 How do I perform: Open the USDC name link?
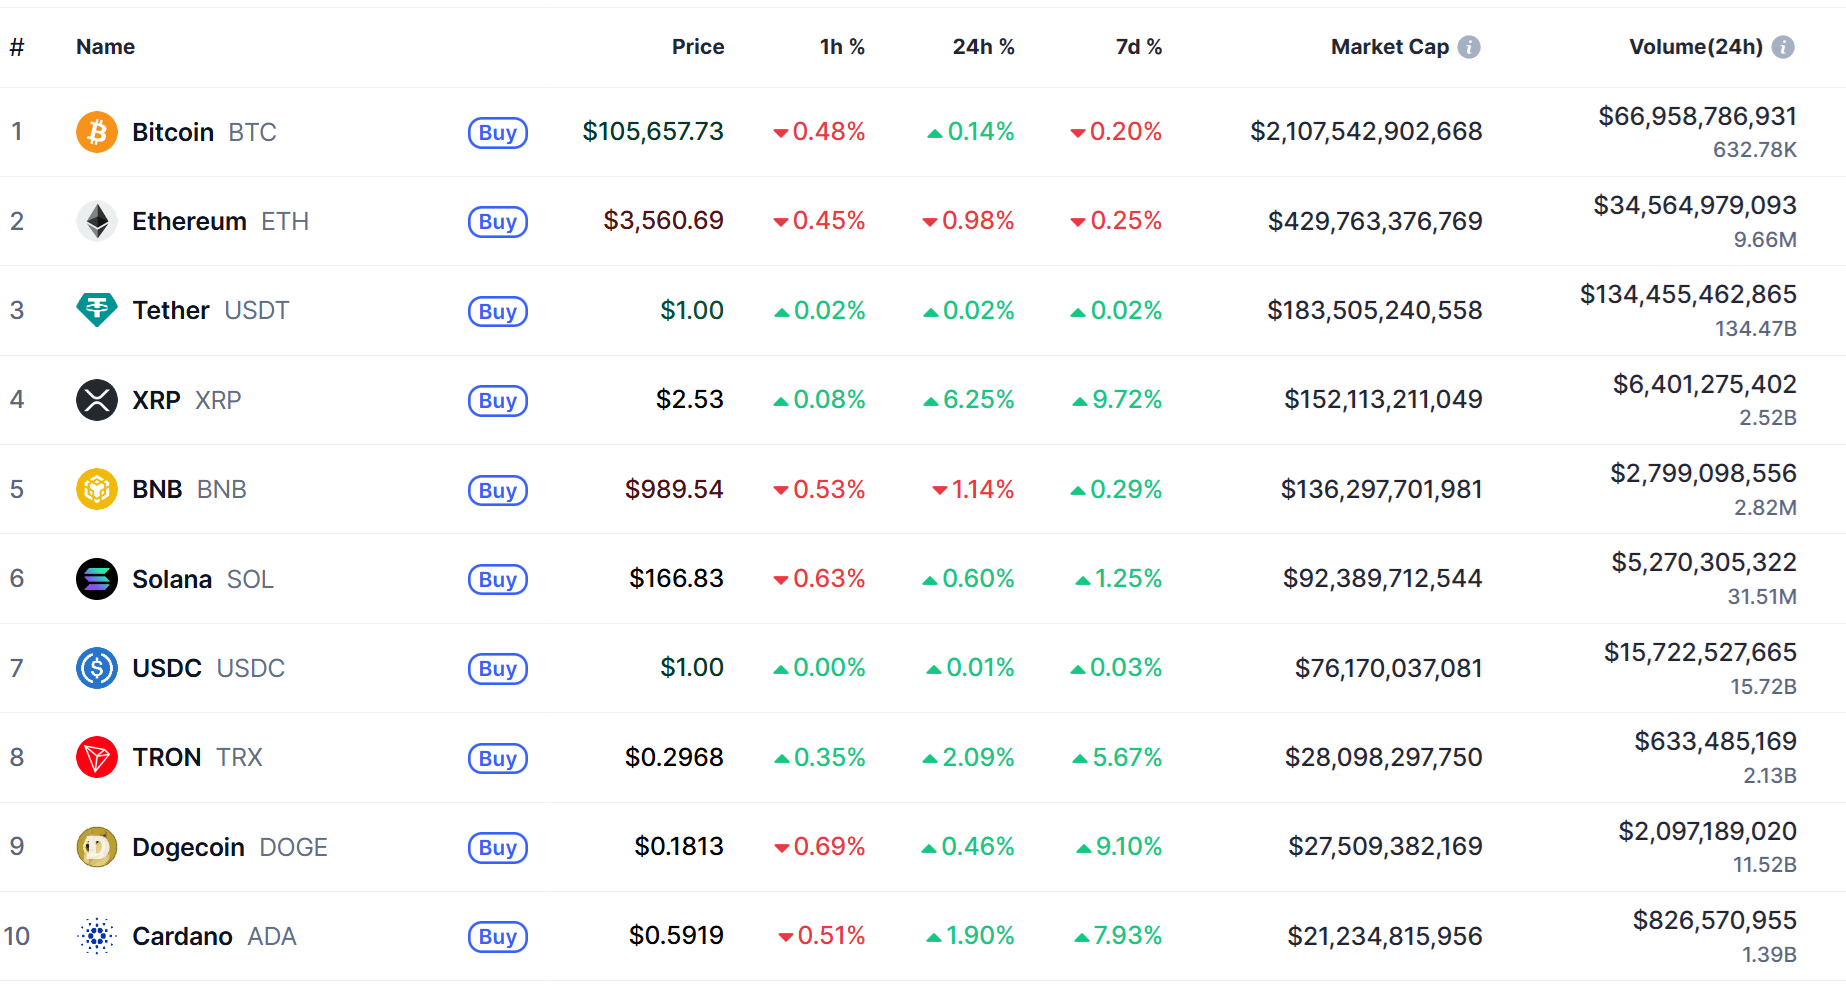208,668
